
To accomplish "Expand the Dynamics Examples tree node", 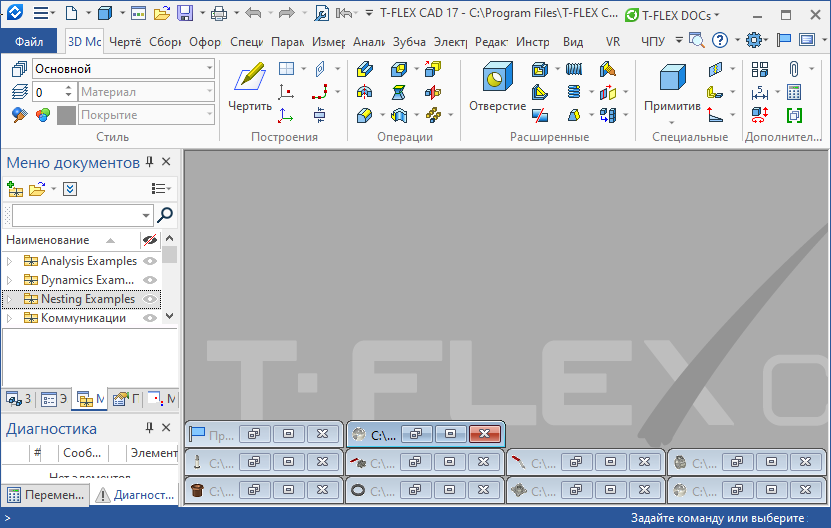I will point(10,280).
